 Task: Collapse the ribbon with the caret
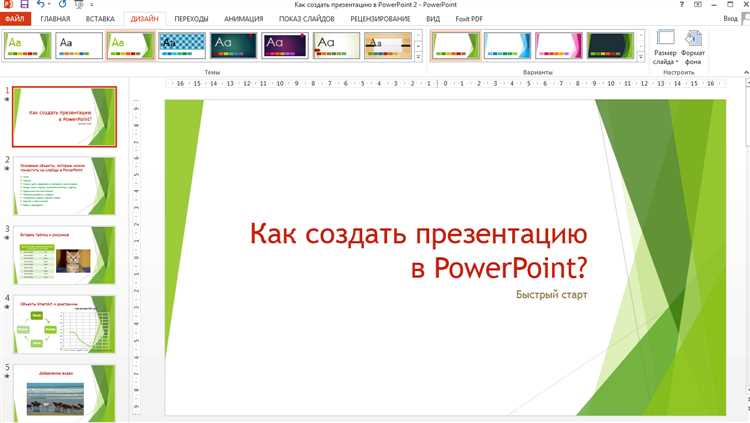(x=746, y=72)
